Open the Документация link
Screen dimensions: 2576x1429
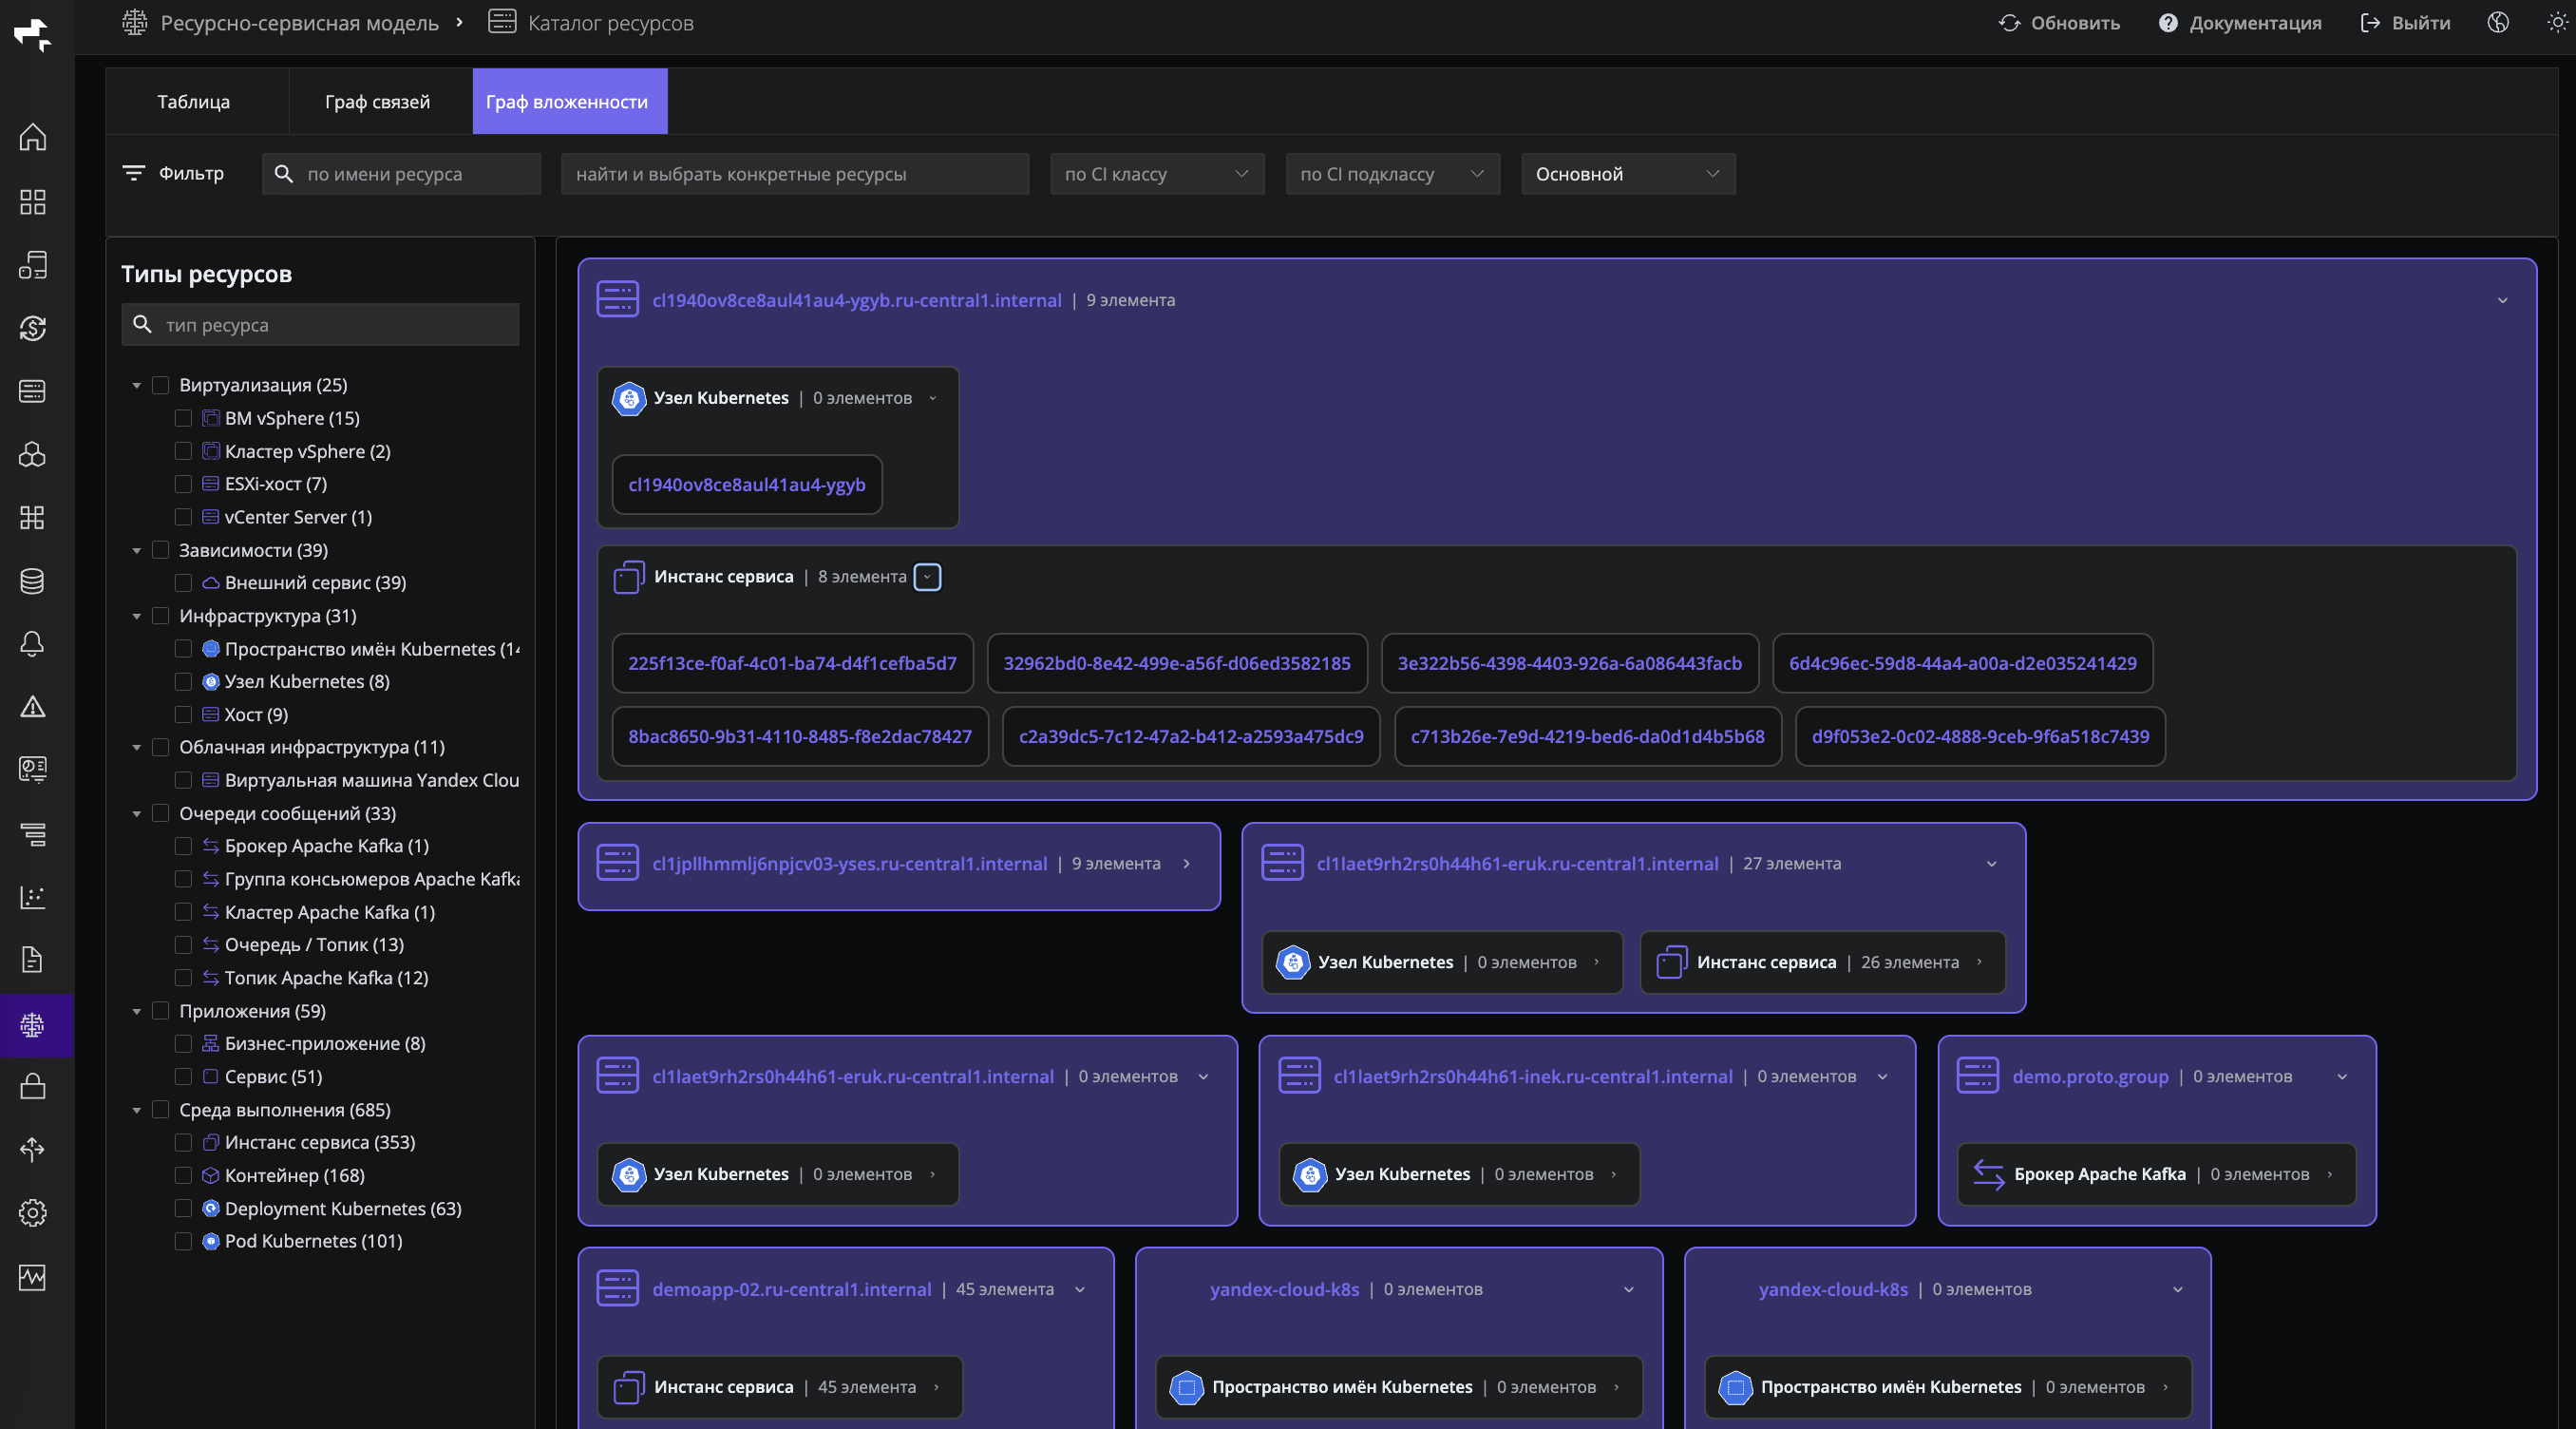(x=2240, y=23)
